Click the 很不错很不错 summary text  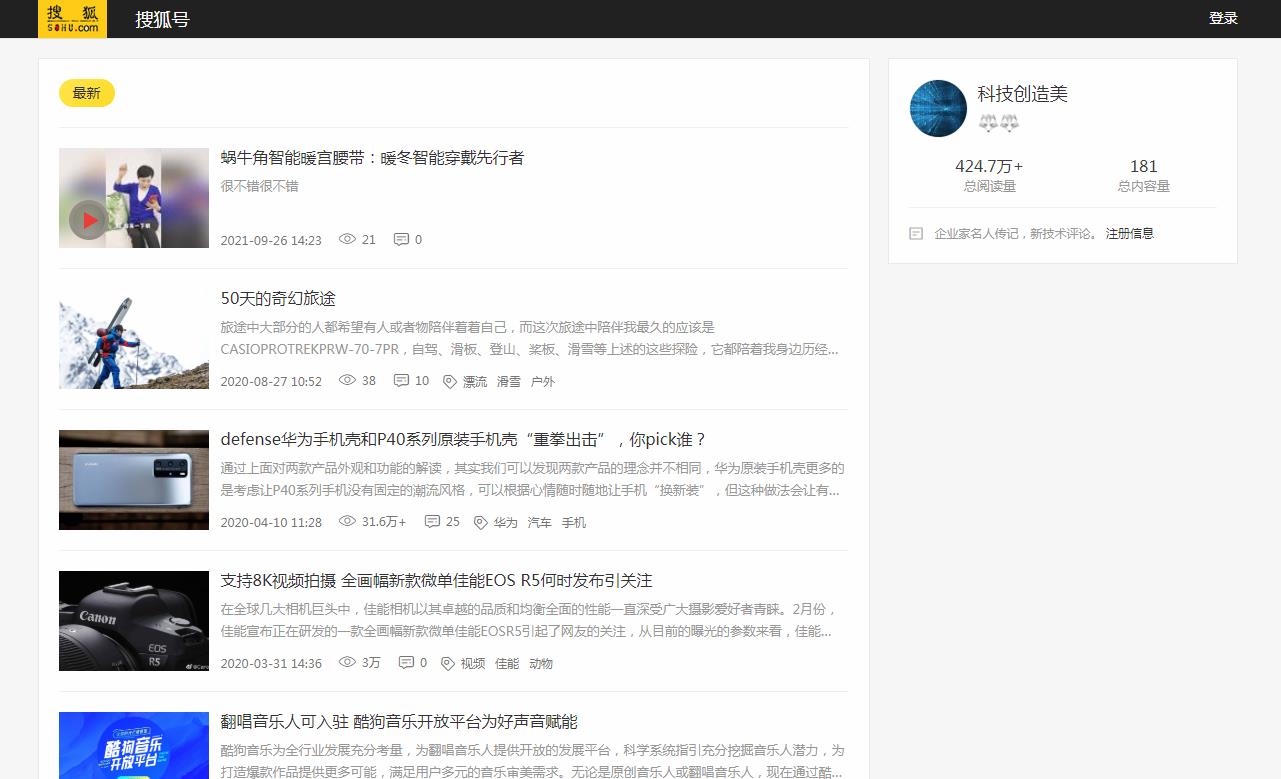click(260, 186)
